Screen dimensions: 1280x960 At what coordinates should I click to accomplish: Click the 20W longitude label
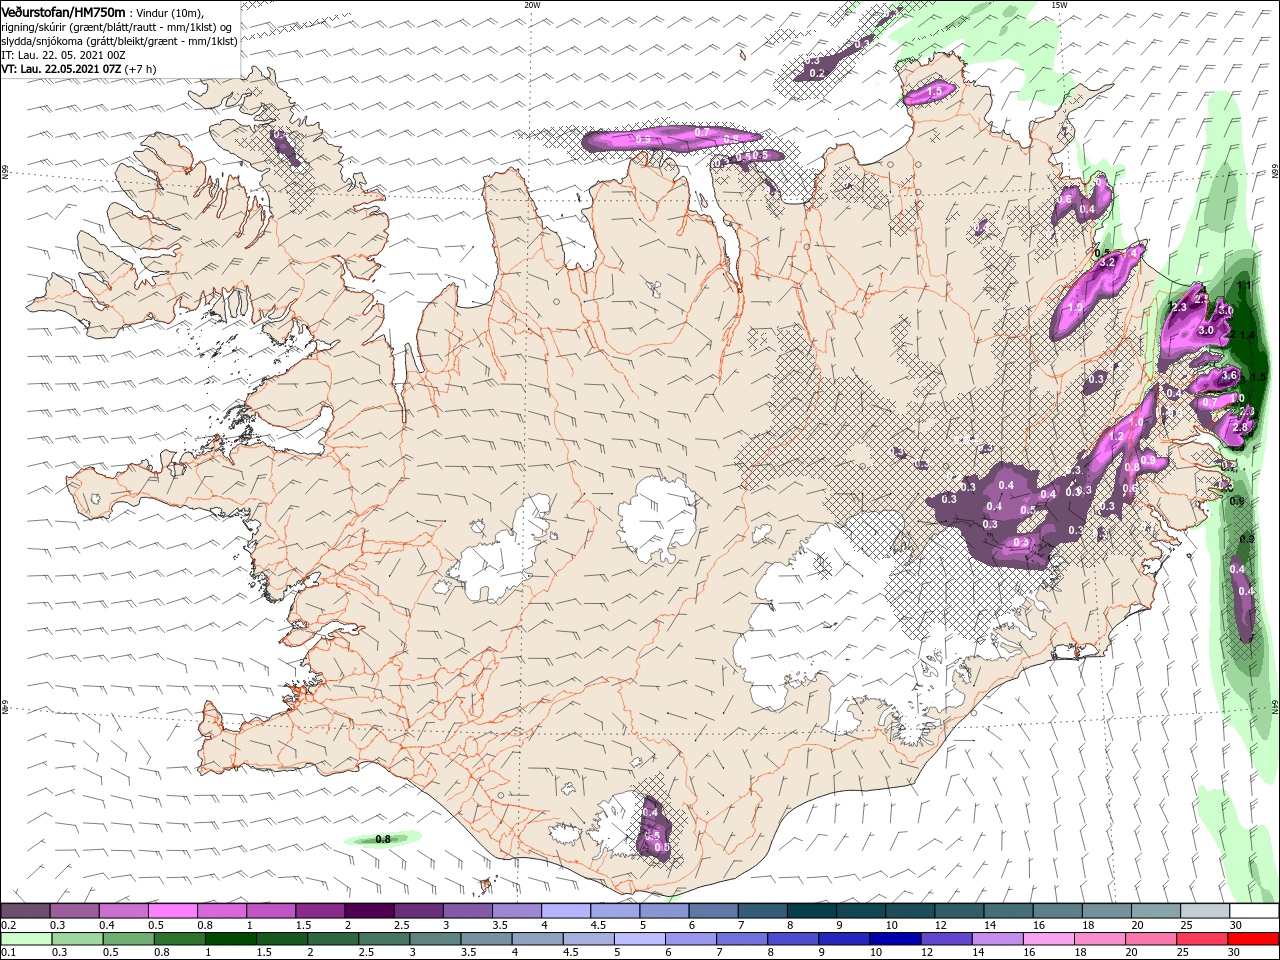pyautogui.click(x=532, y=4)
